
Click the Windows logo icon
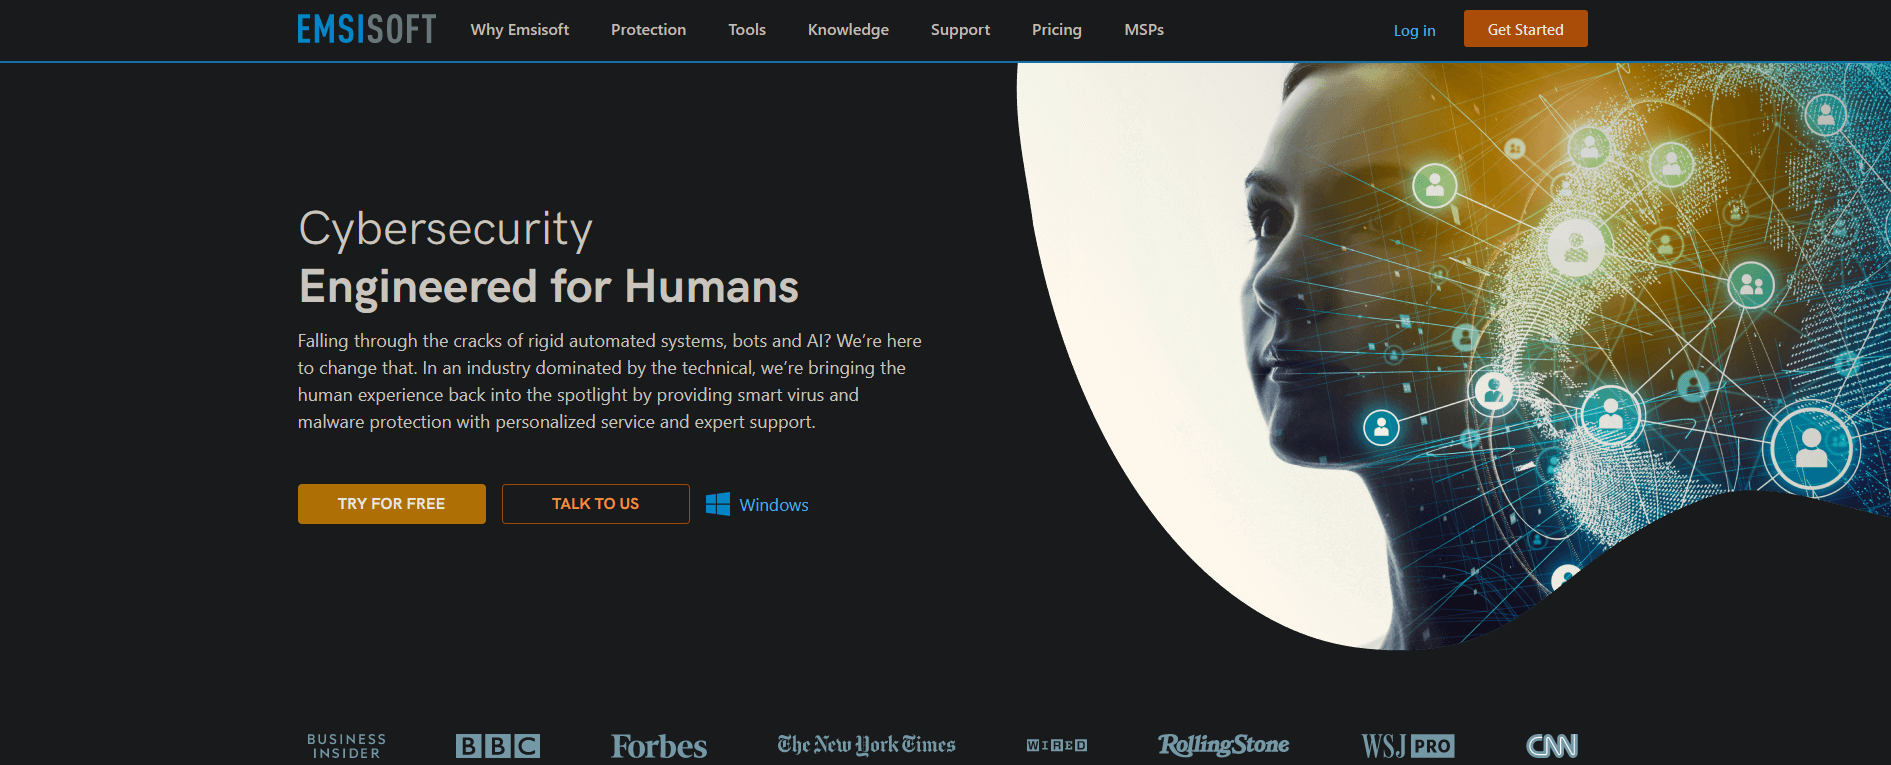717,504
